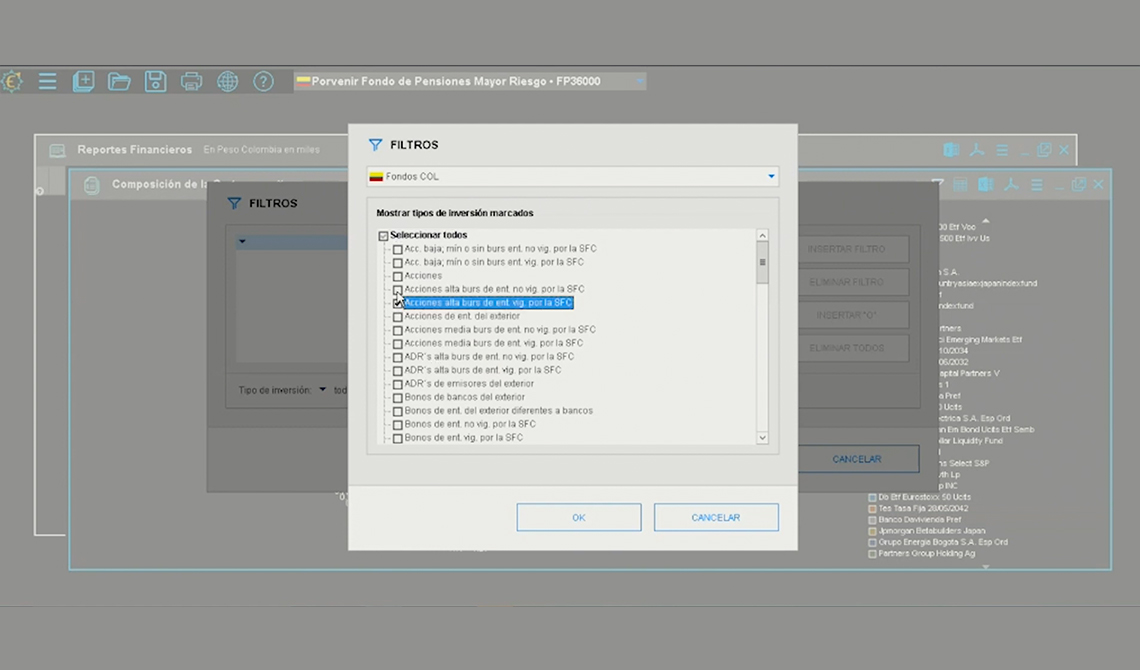This screenshot has height=670, width=1140.
Task: Click the open folder toolbar icon
Action: pyautogui.click(x=119, y=81)
